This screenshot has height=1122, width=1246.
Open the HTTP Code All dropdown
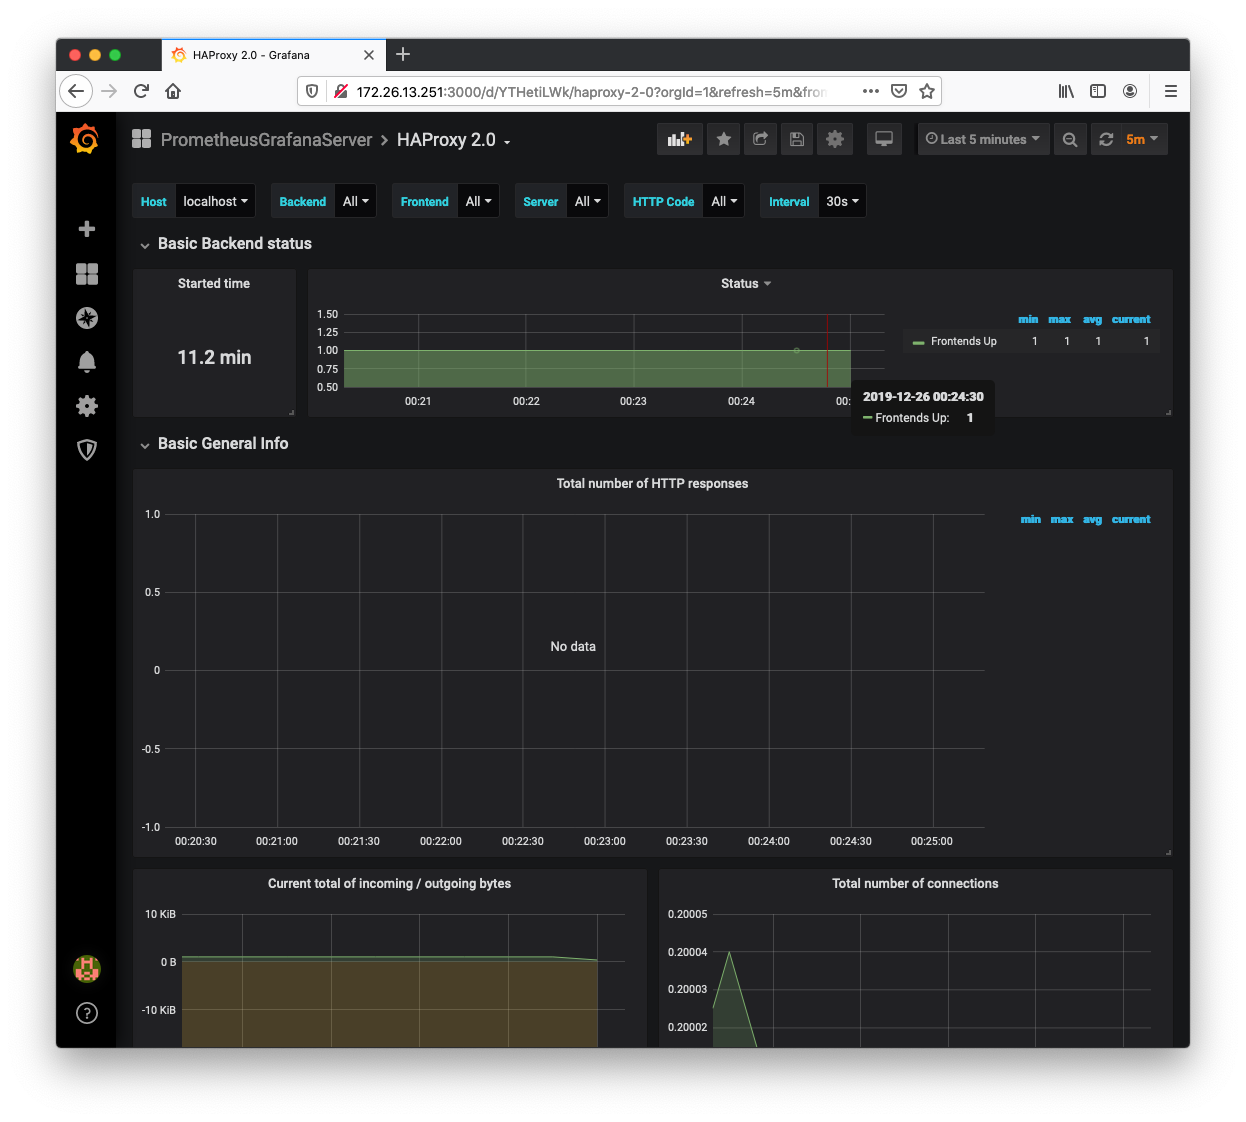(722, 200)
